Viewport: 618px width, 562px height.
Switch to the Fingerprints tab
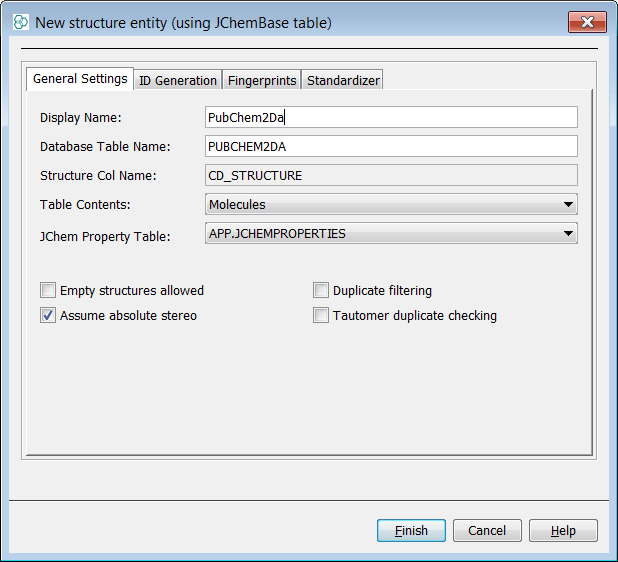point(262,80)
